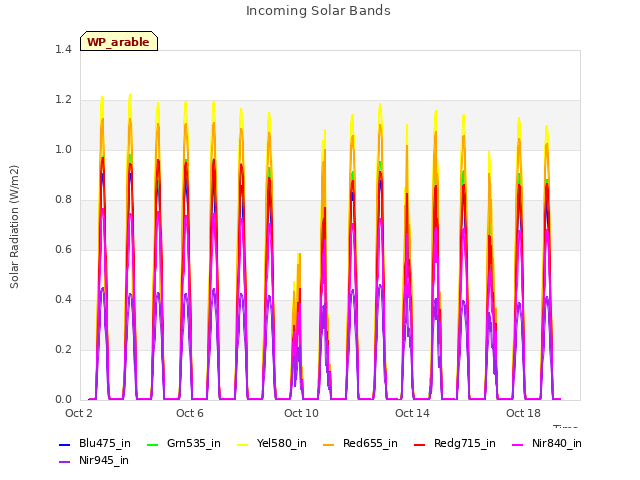The image size is (640, 480).
Task: Click the 0.6 y-axis tick label
Action: pos(63,249)
